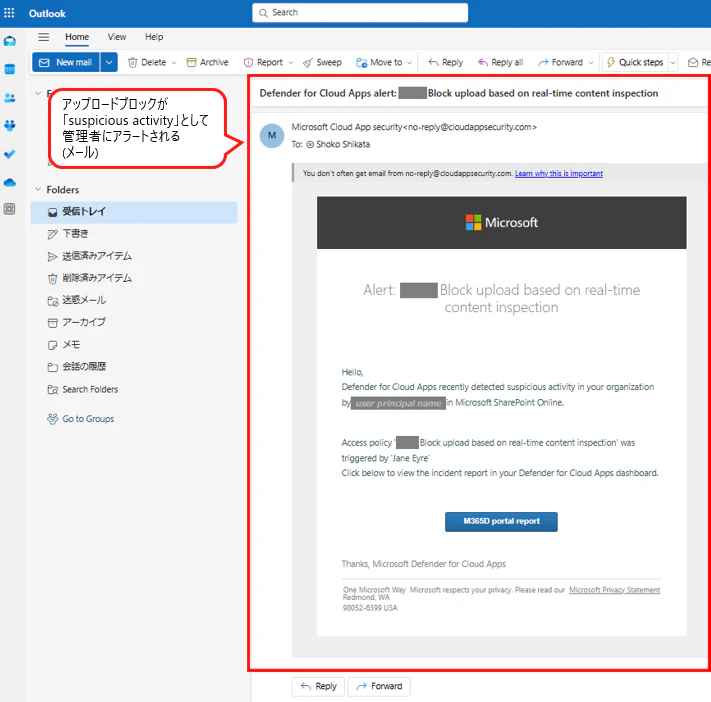The width and height of the screenshot is (711, 702).
Task: Archive the current email
Action: (208, 62)
